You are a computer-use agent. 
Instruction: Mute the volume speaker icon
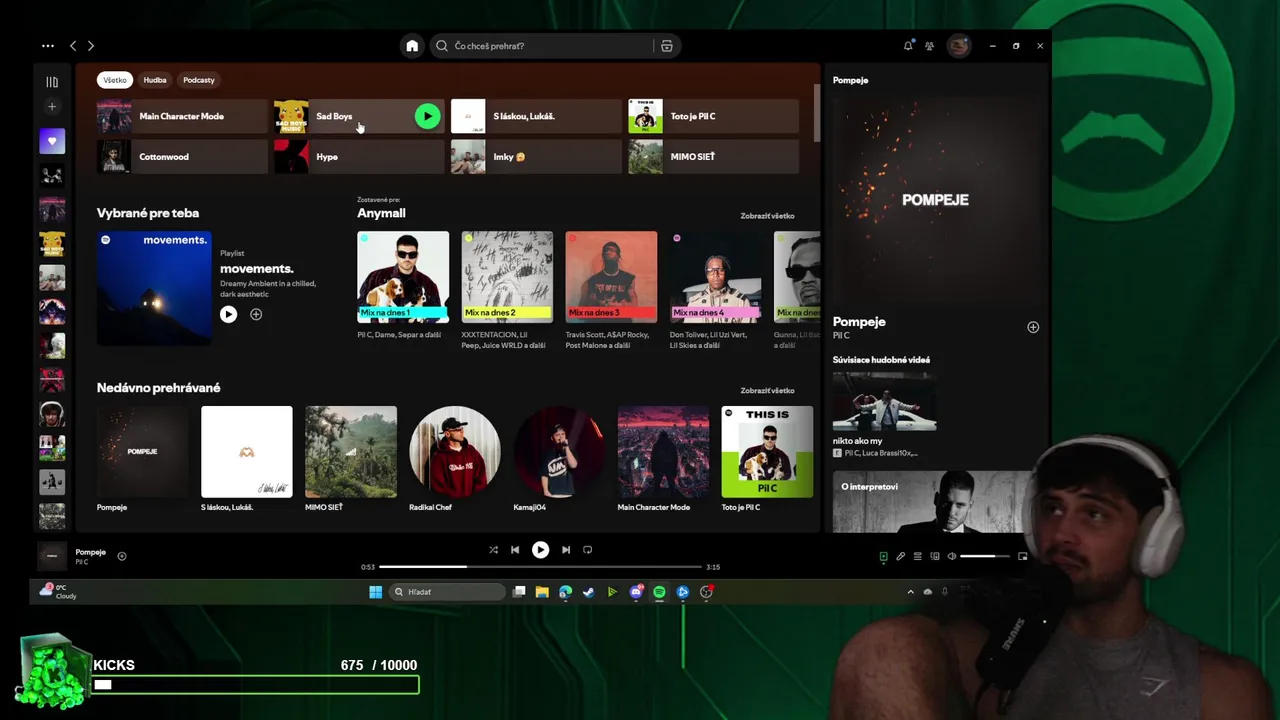click(x=952, y=556)
